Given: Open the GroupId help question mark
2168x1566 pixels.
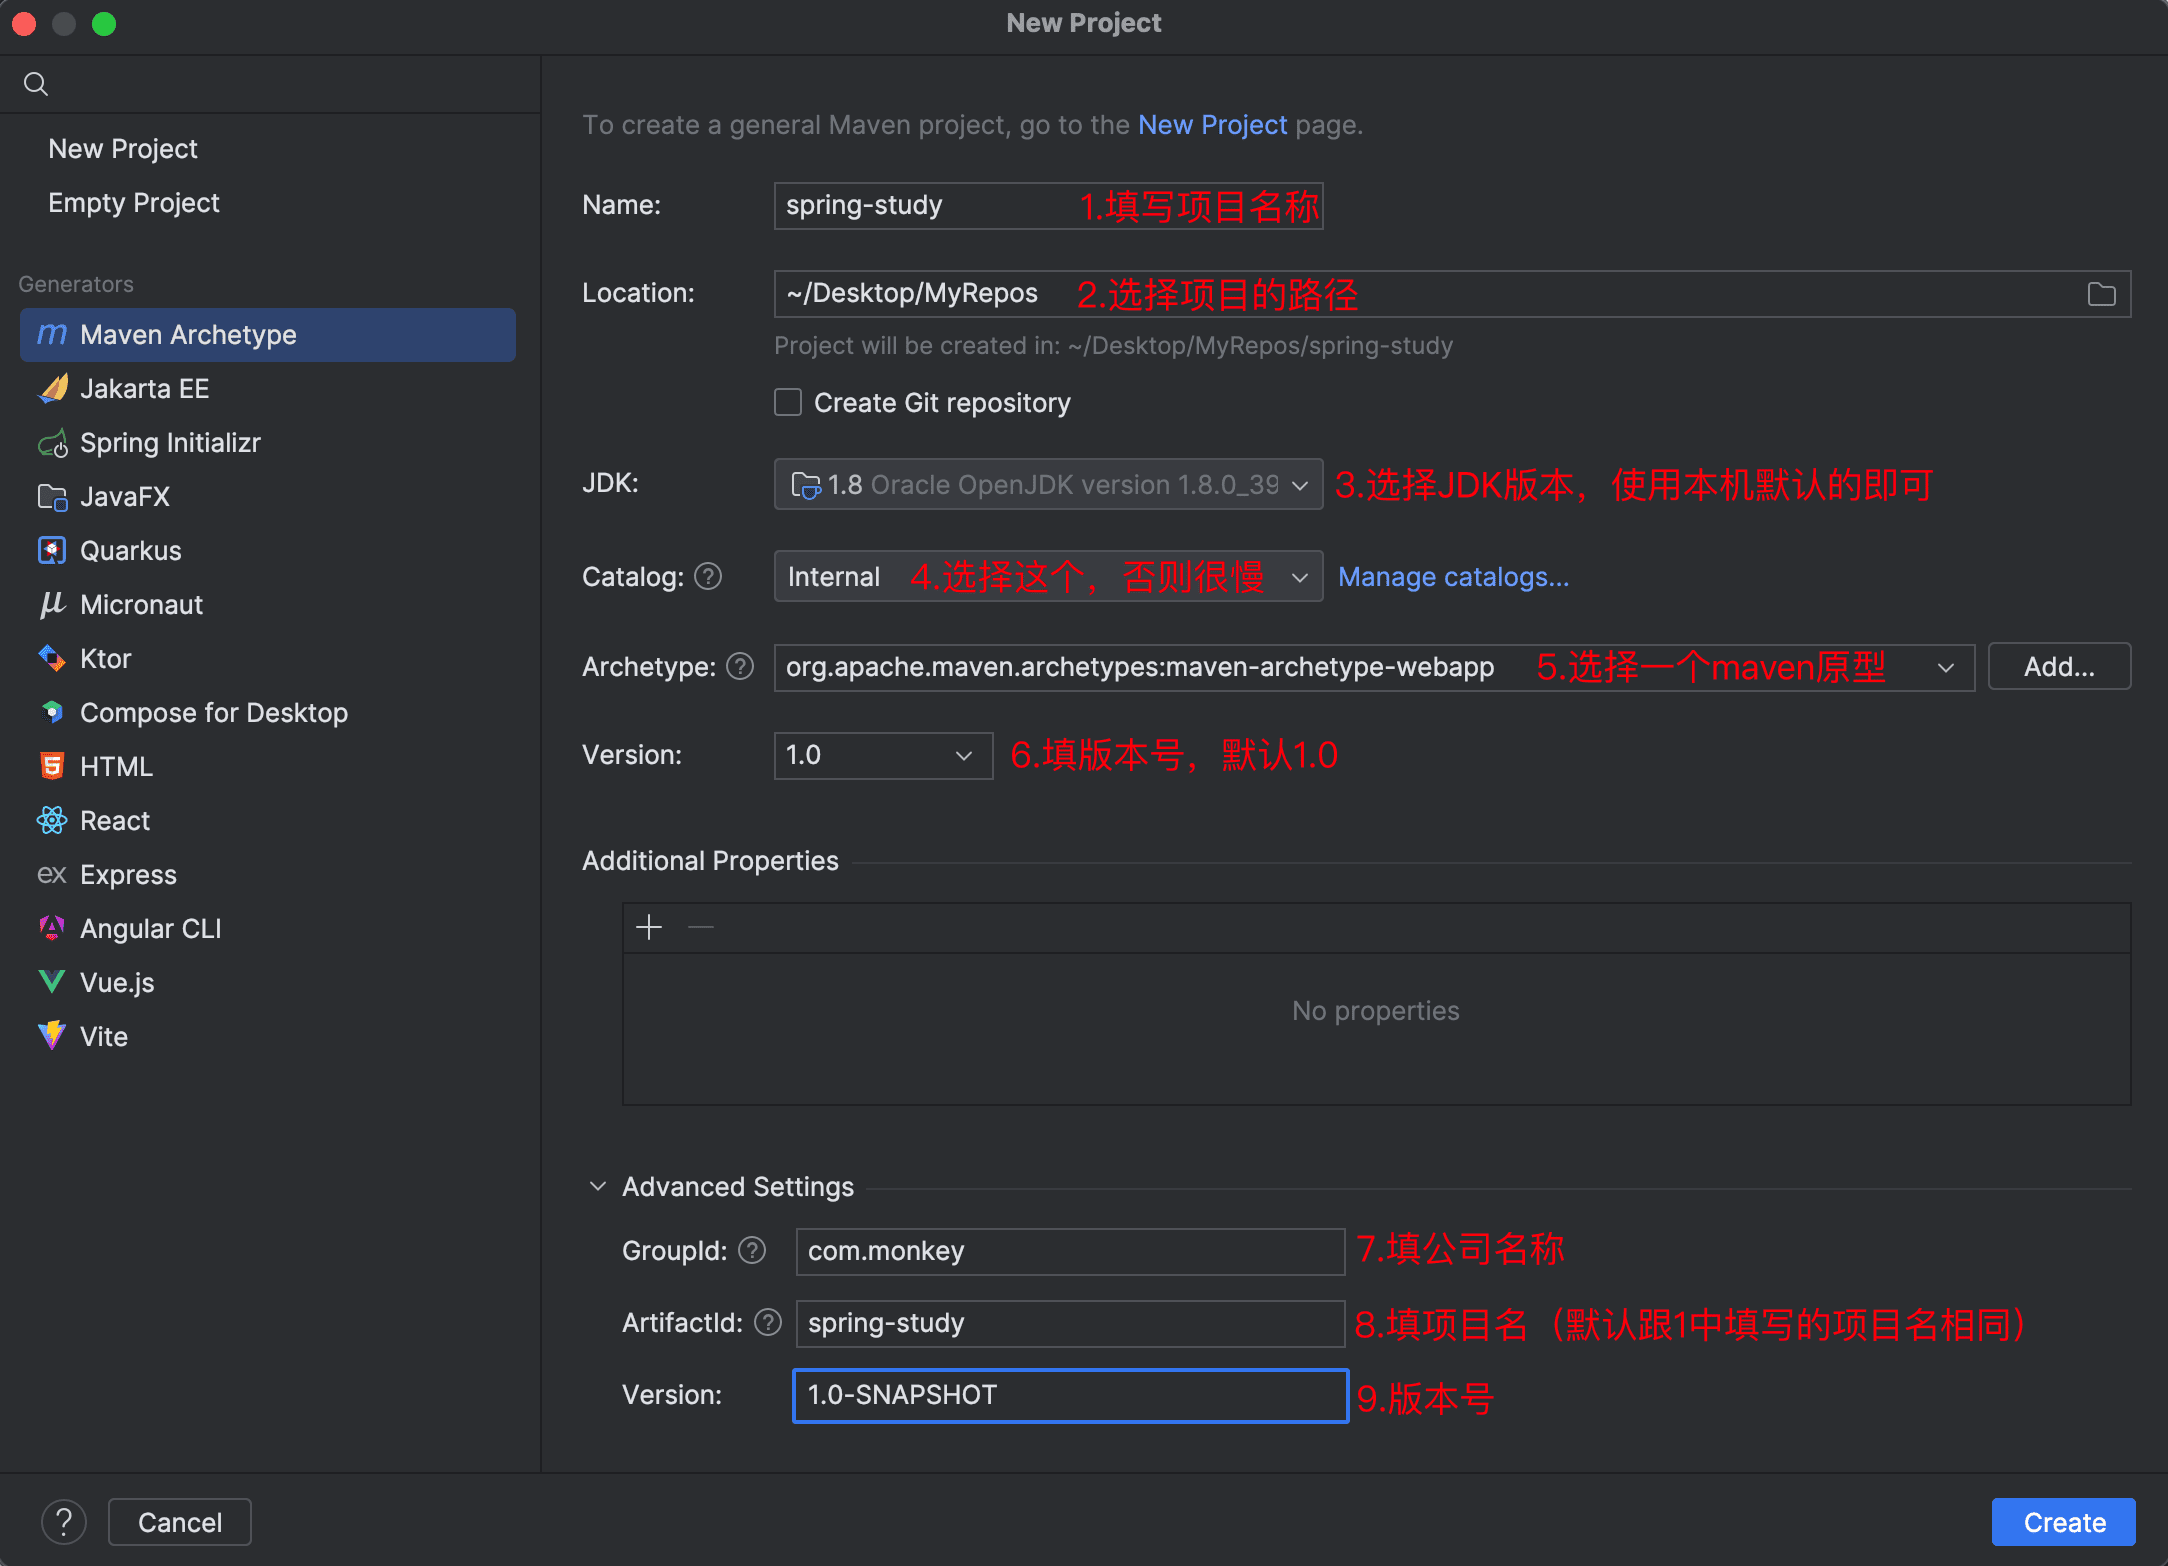Looking at the screenshot, I should click(752, 1251).
